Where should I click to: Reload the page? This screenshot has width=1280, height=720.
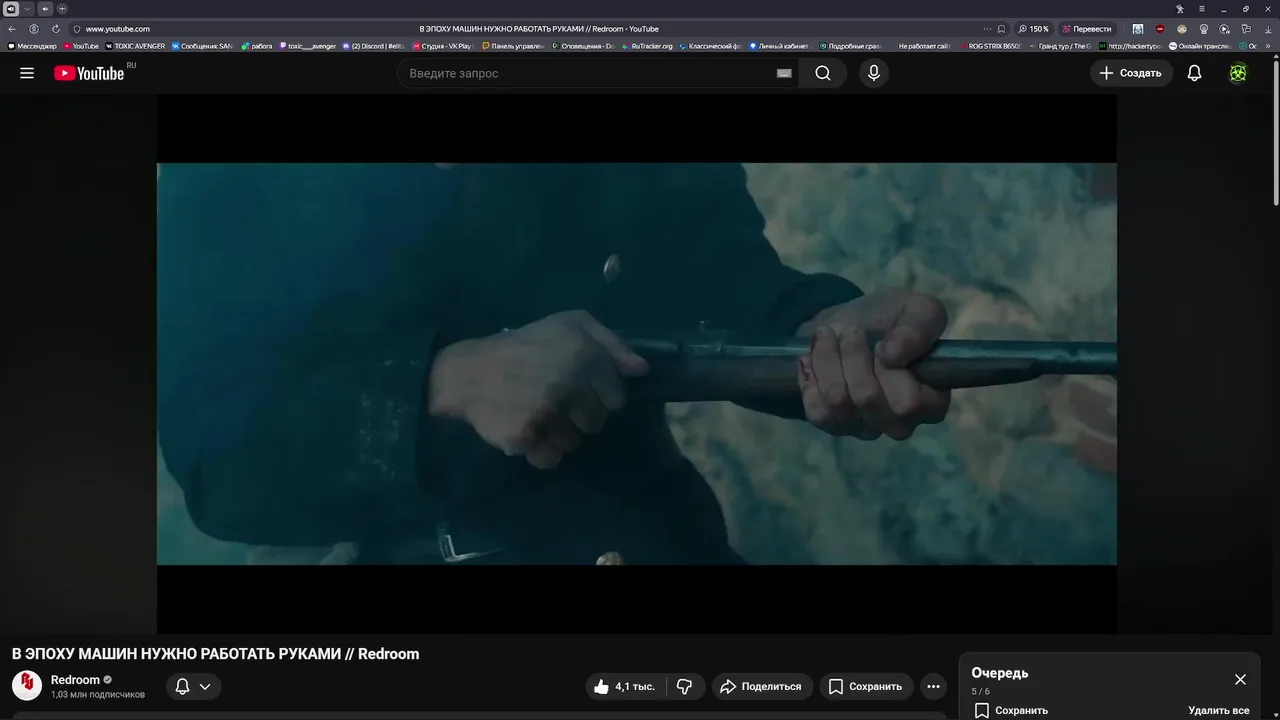56,29
